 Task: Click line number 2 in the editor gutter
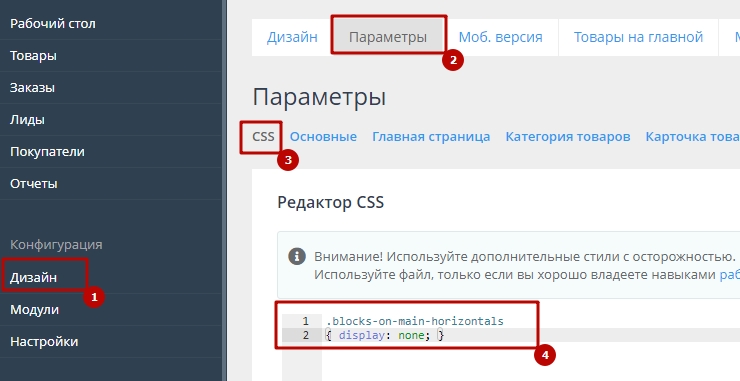(305, 335)
